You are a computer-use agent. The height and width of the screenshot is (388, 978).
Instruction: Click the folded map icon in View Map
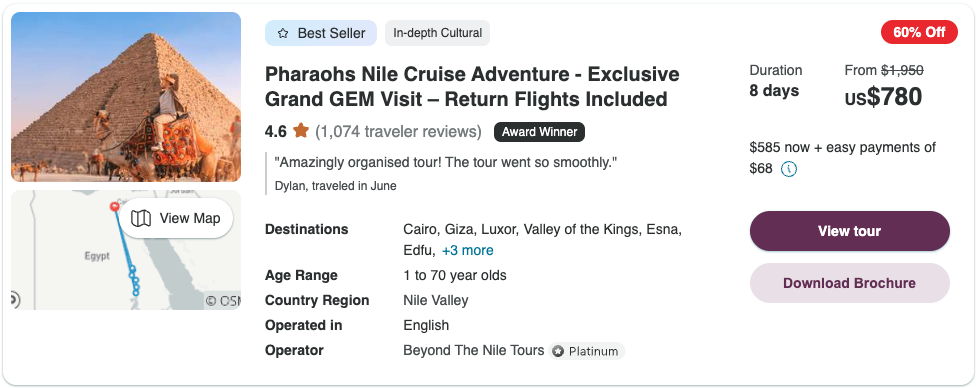(142, 218)
